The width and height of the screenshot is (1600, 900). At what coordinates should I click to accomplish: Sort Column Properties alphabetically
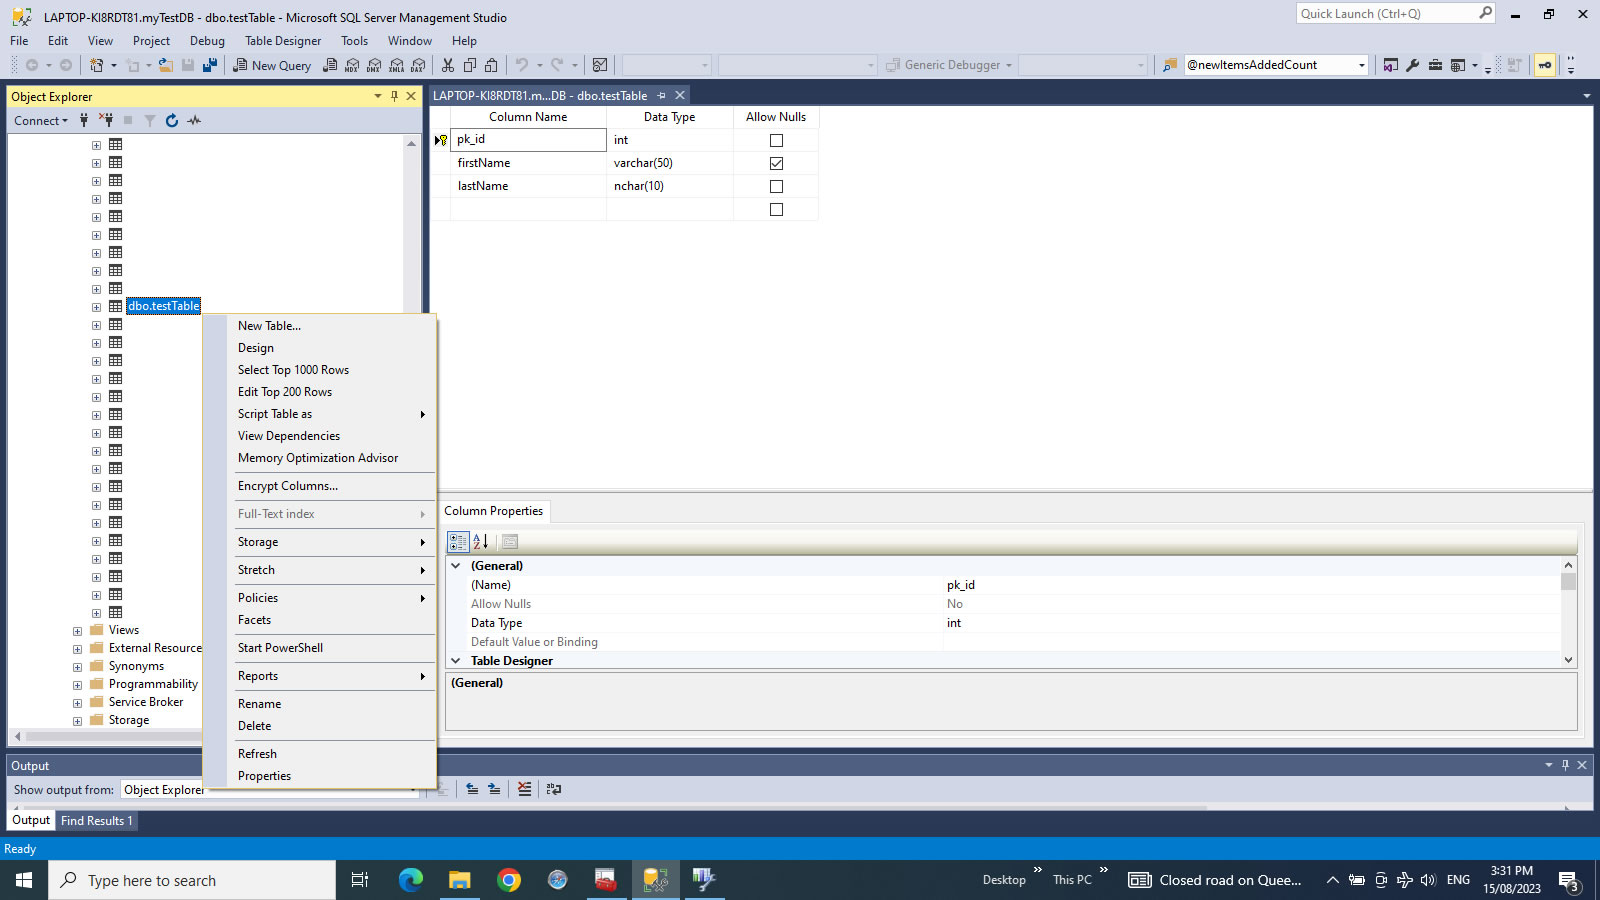(x=481, y=542)
